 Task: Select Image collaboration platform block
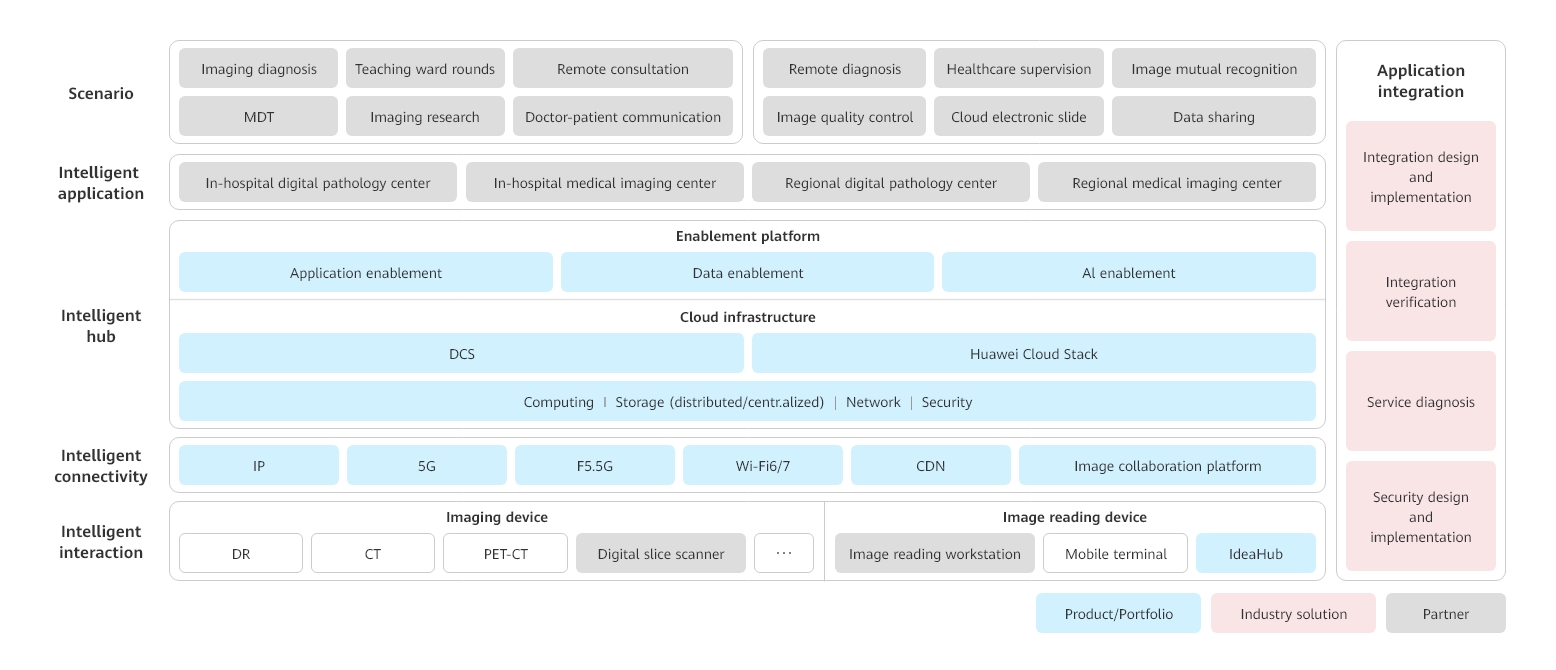click(x=1168, y=465)
